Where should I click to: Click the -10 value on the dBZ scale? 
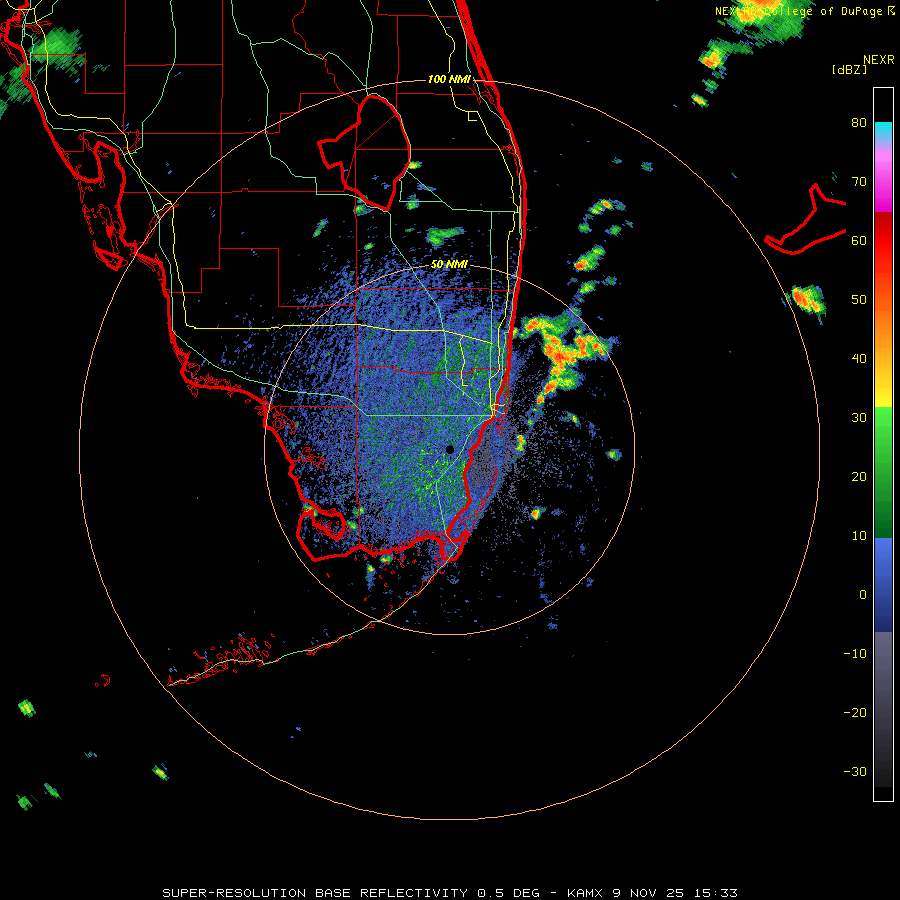click(x=855, y=654)
